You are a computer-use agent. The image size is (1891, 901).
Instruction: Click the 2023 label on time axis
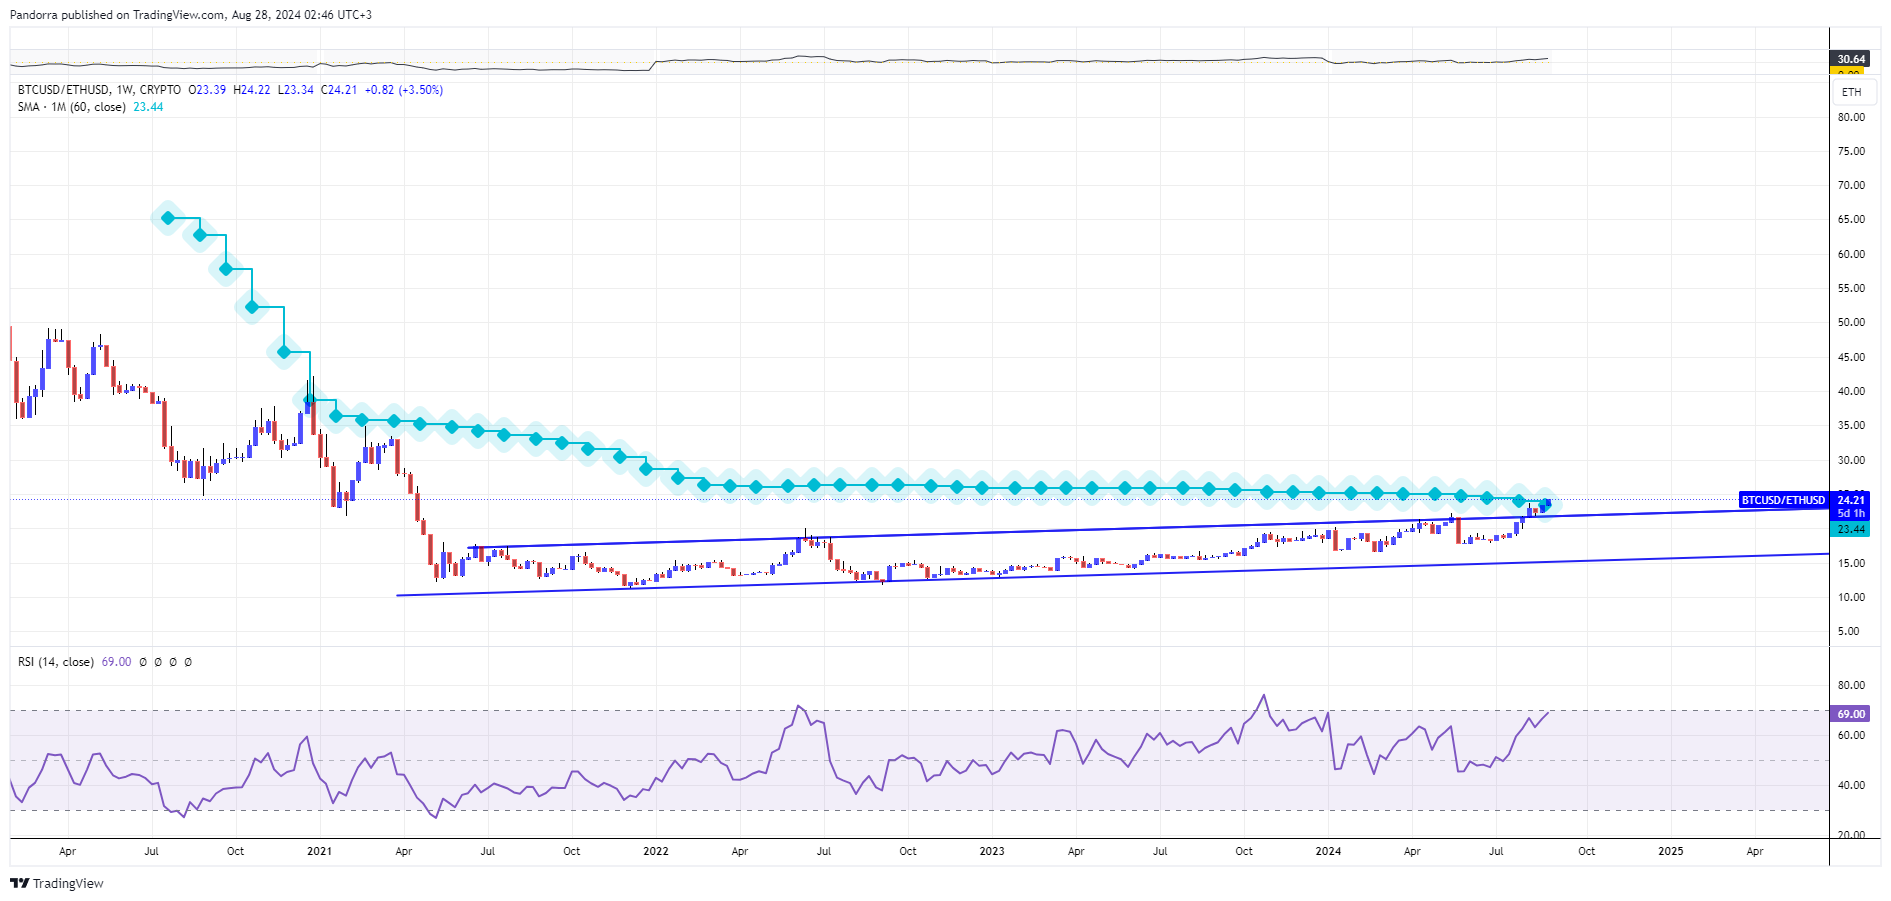991,852
